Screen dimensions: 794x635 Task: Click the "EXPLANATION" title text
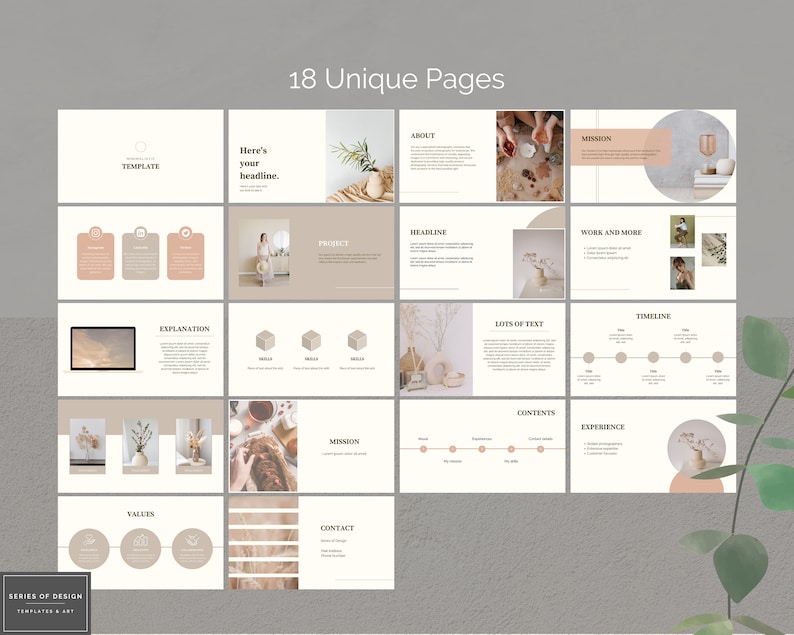coord(184,329)
